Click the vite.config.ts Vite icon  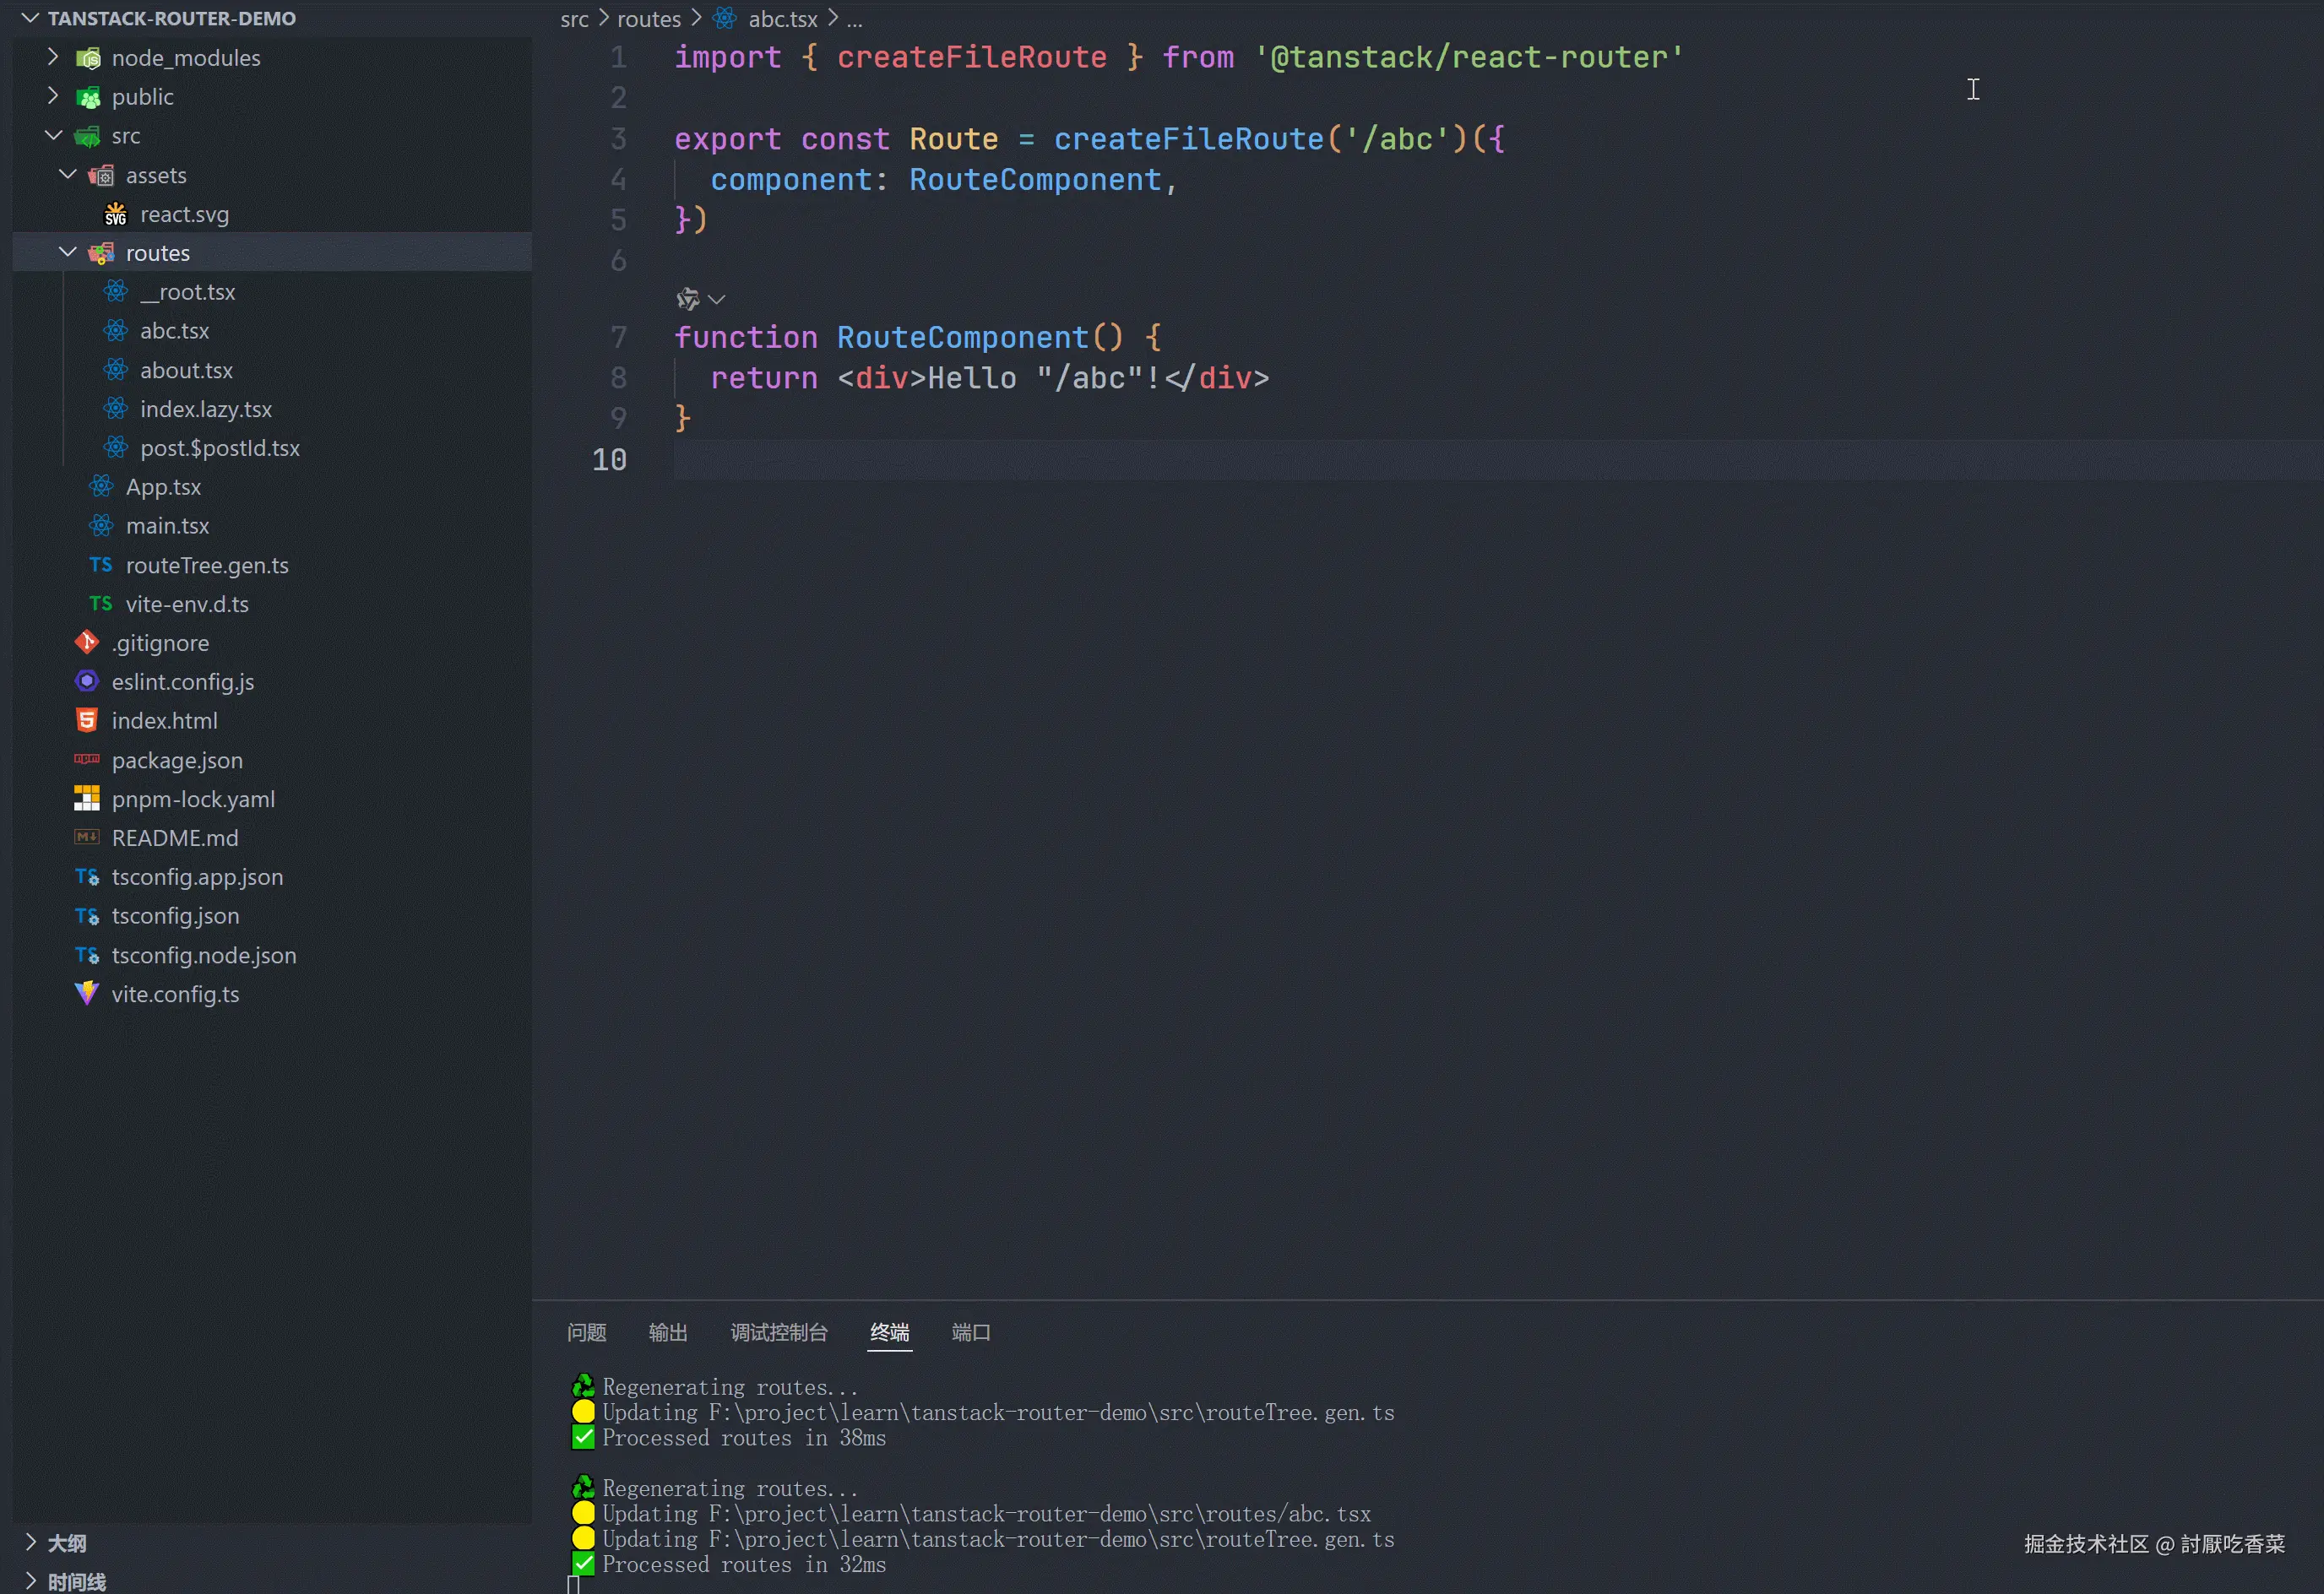[87, 994]
